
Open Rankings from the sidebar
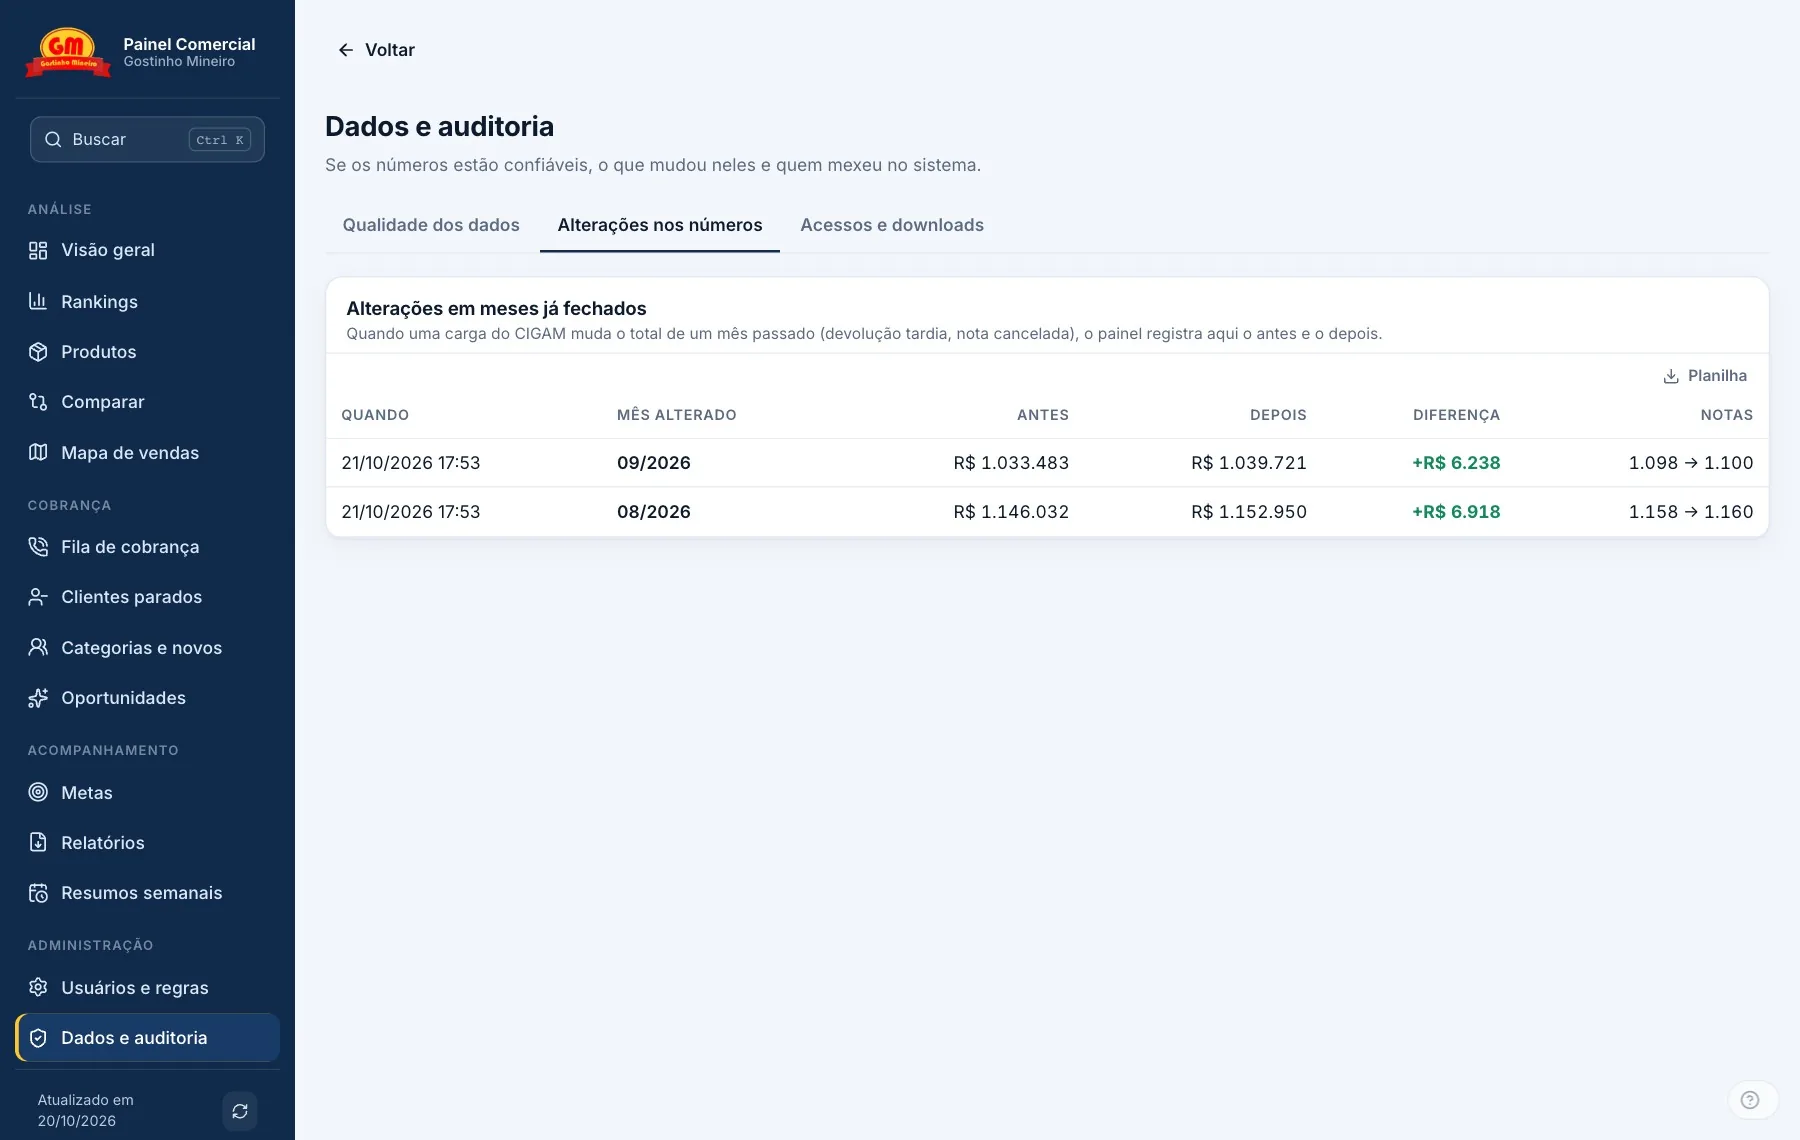click(x=99, y=302)
